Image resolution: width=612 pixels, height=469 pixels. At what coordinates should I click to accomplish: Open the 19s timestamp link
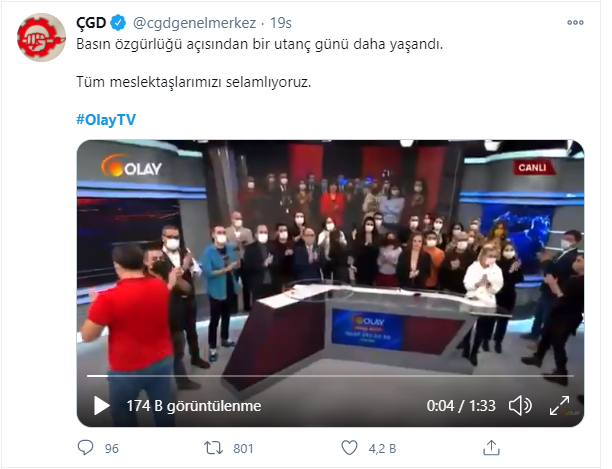pyautogui.click(x=281, y=23)
